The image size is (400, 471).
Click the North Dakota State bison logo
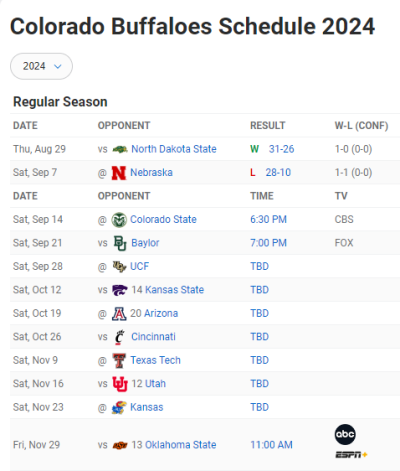(x=120, y=149)
